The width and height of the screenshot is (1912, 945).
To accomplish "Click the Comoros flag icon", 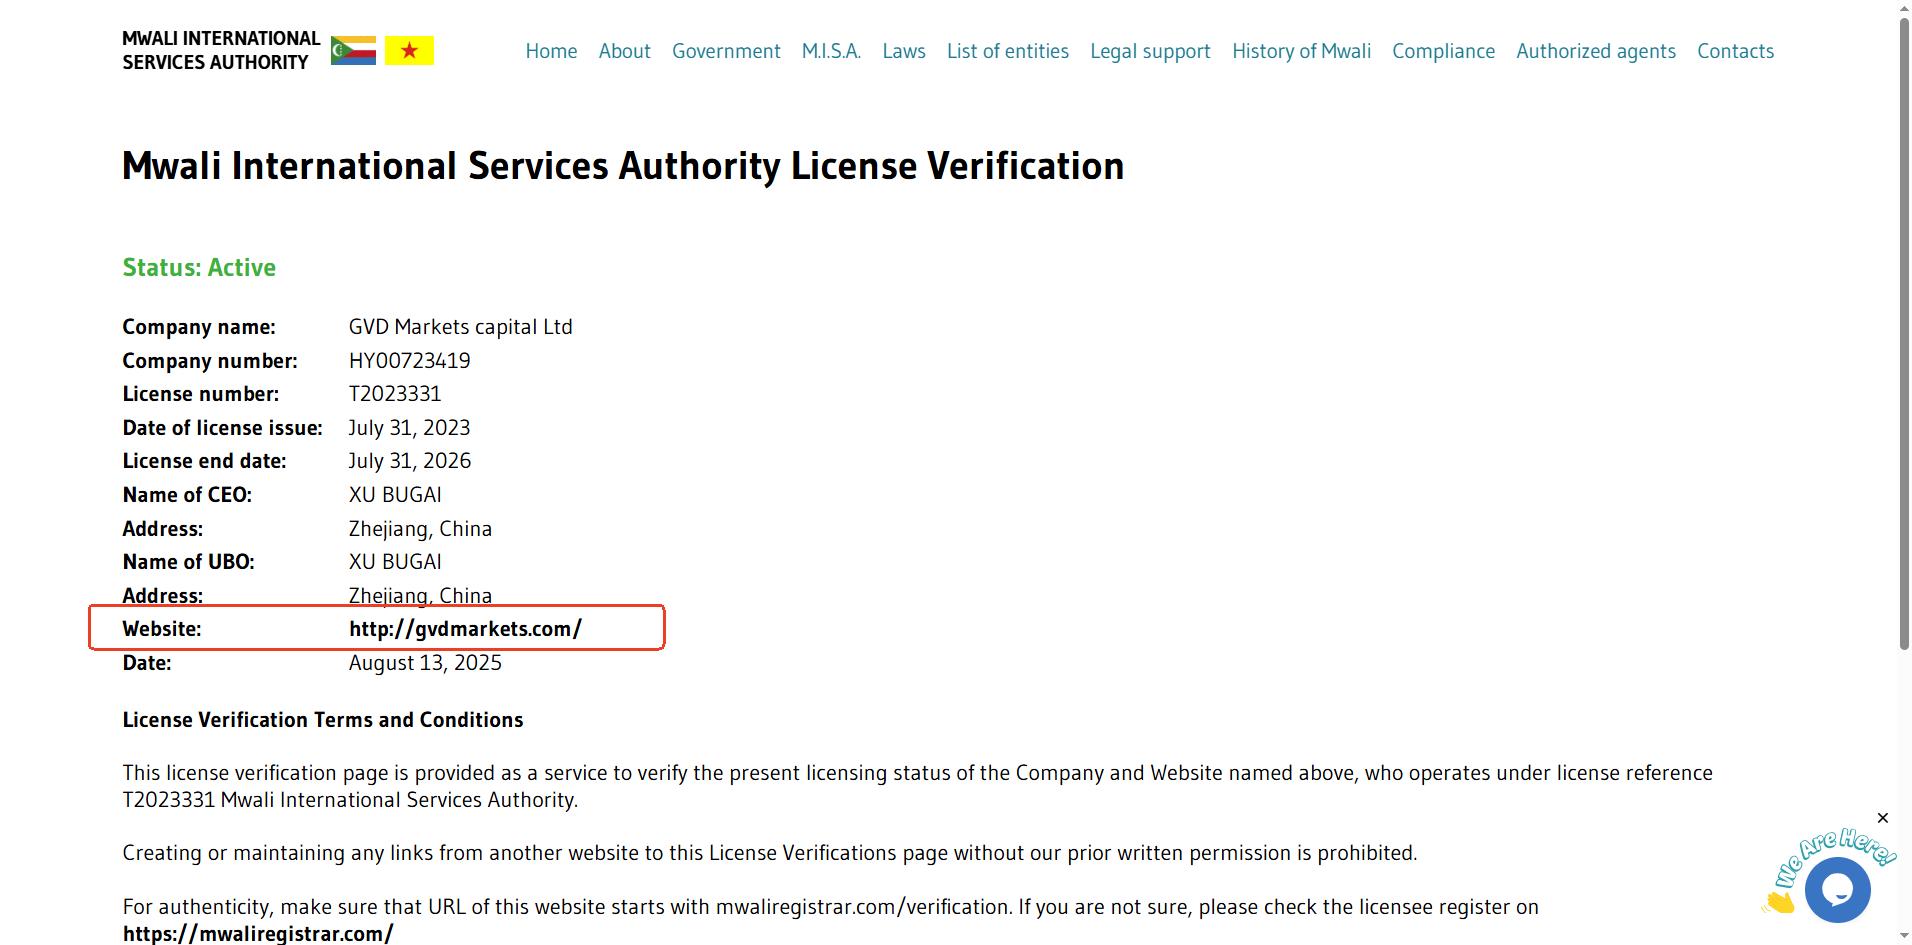I will tap(353, 50).
